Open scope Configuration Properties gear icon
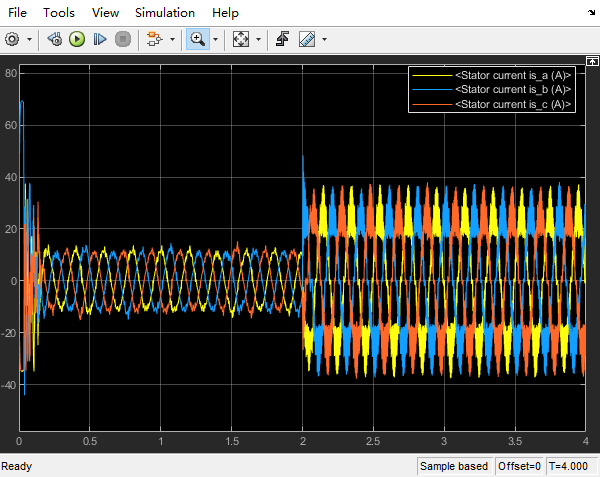 coord(12,39)
